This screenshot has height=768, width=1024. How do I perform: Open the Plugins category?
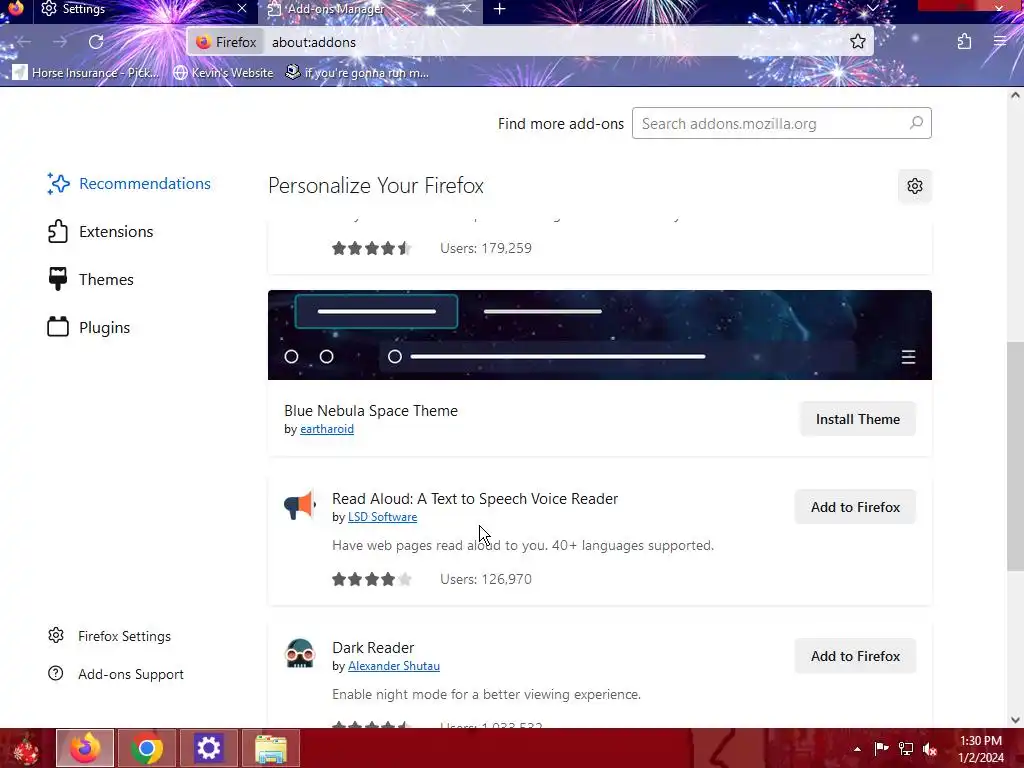point(89,327)
